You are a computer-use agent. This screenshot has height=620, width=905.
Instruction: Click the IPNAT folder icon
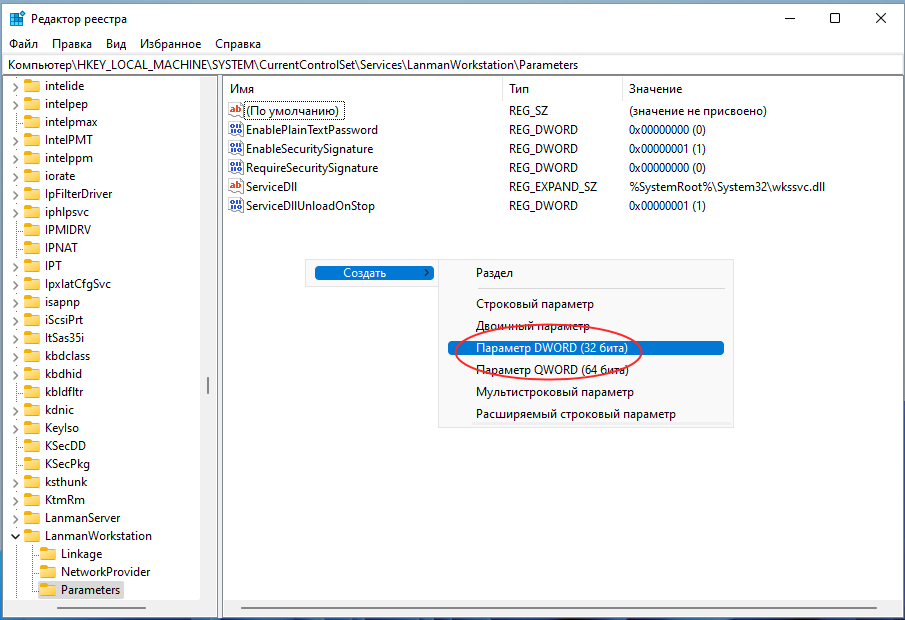coord(32,248)
